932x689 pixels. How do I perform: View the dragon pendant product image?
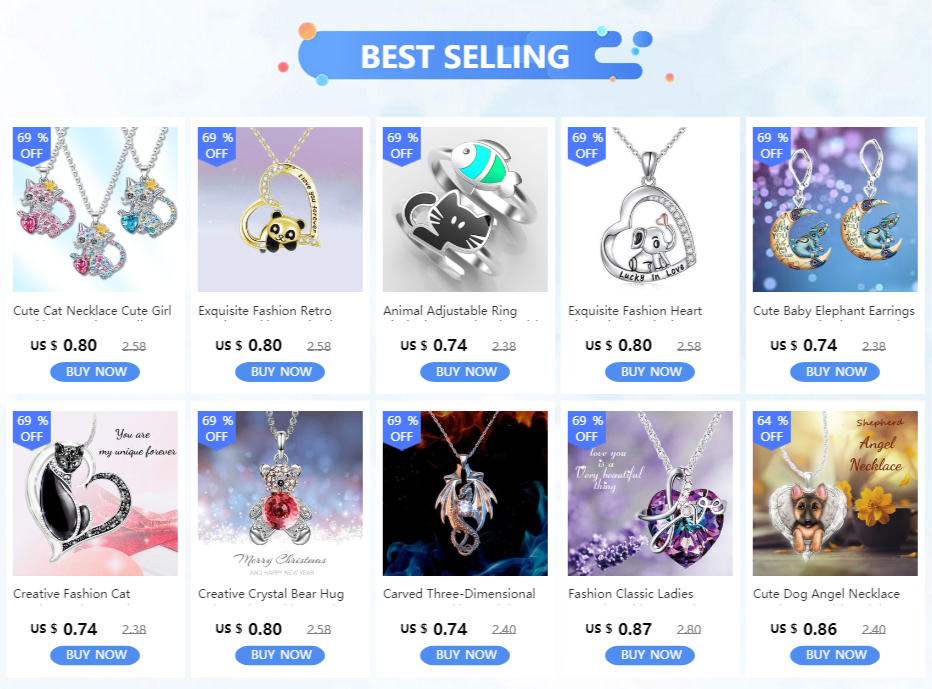pos(465,493)
